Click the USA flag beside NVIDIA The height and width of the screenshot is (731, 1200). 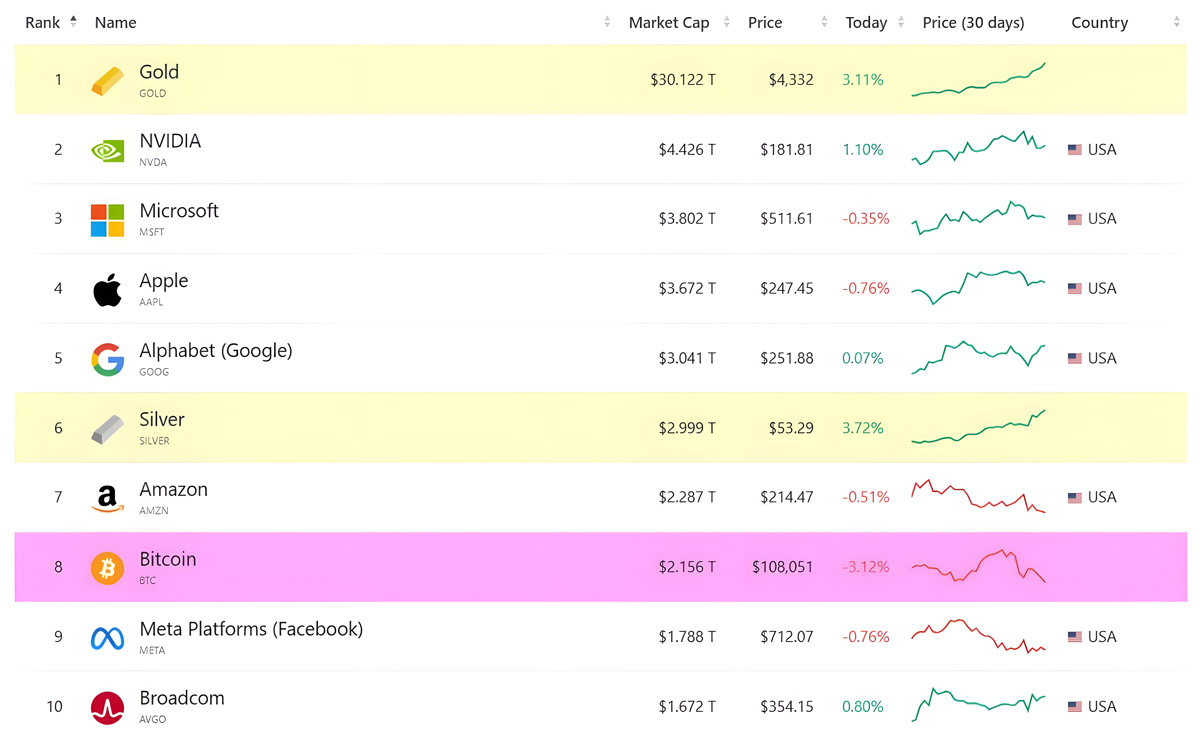tap(1075, 149)
